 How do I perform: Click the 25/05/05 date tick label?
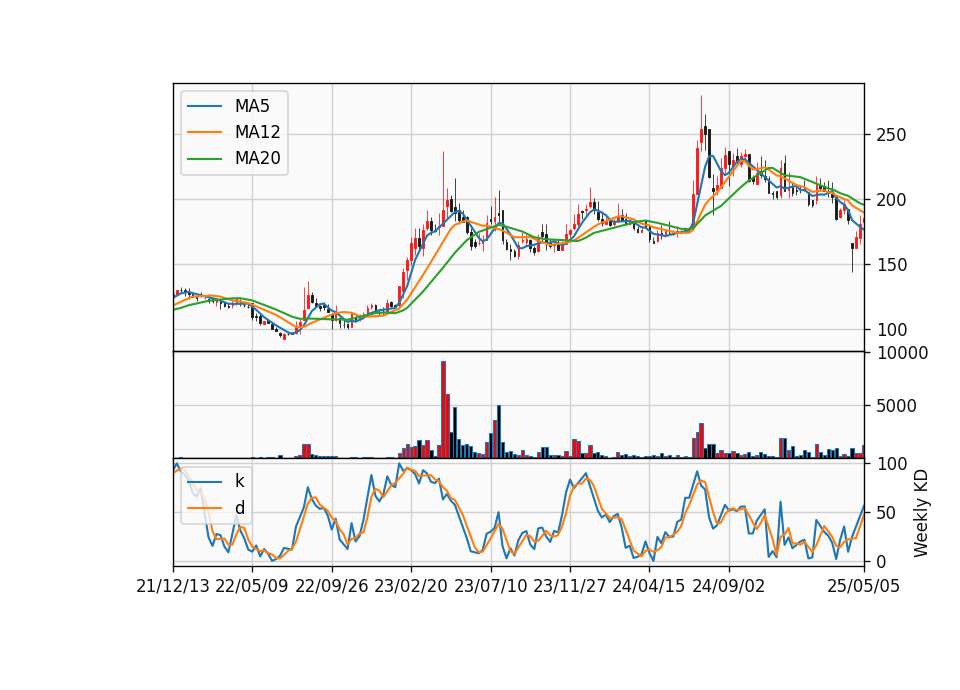coord(864,587)
